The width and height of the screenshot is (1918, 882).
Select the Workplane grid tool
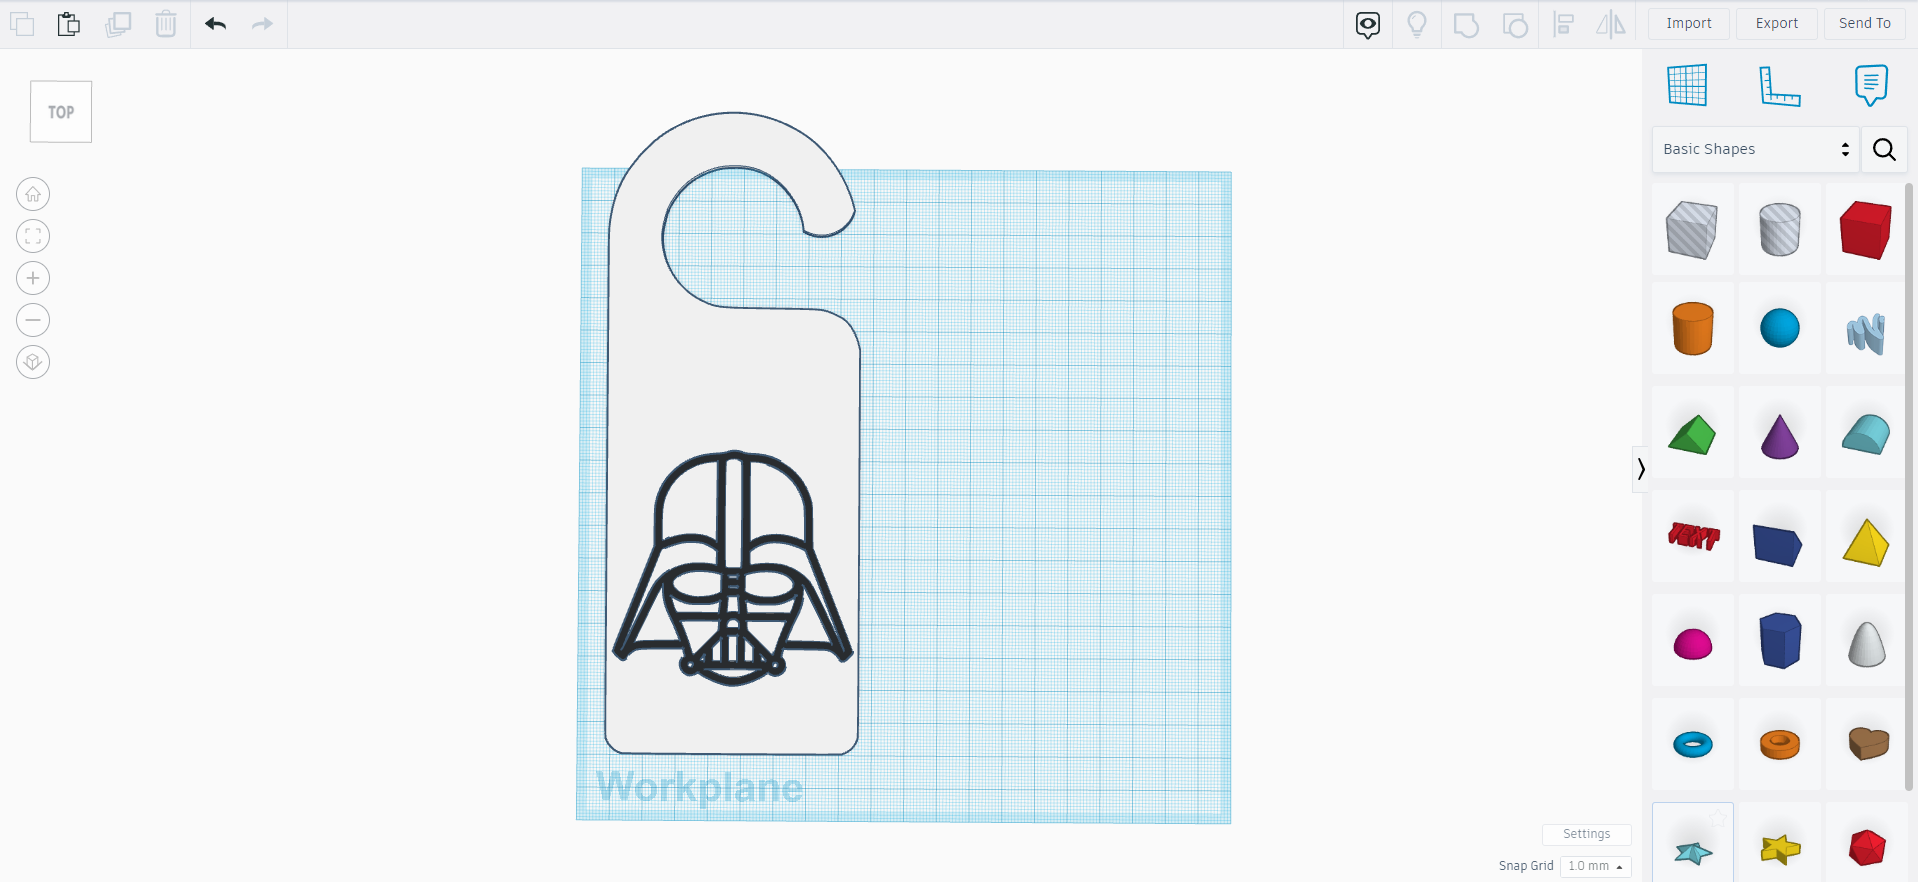click(1687, 85)
